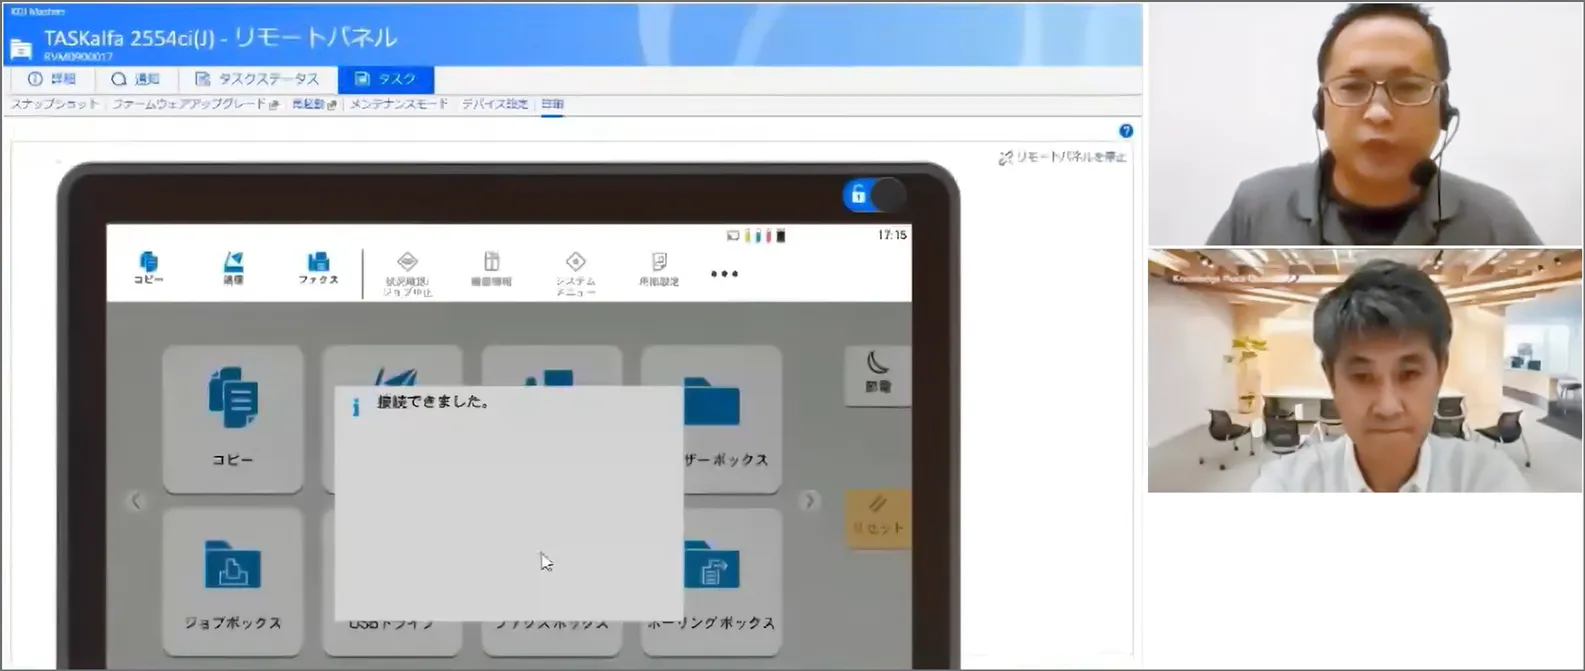1585x671 pixels.
Task: Go to next home page with right arrow
Action: [x=809, y=501]
